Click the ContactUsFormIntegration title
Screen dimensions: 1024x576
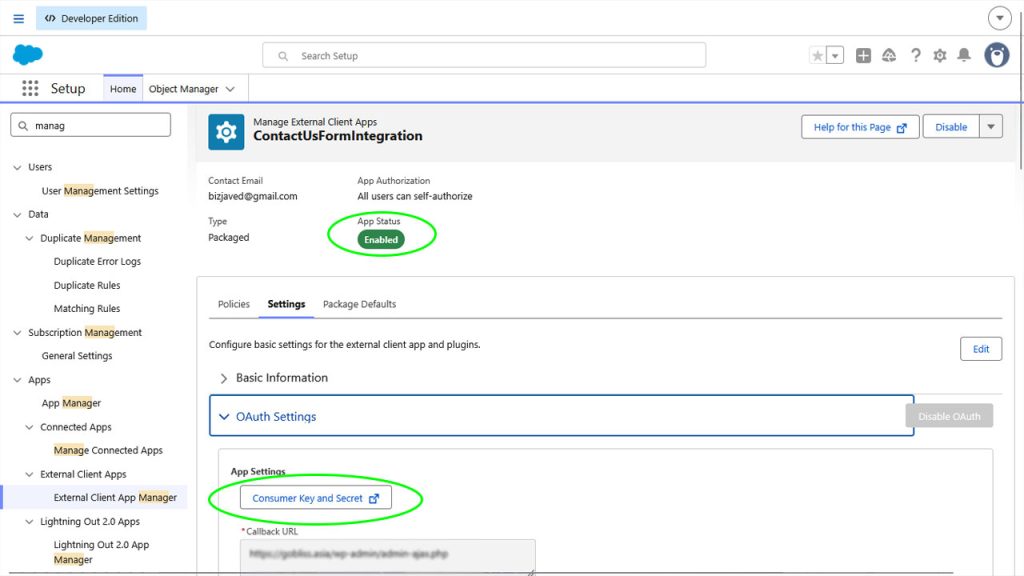coord(338,136)
